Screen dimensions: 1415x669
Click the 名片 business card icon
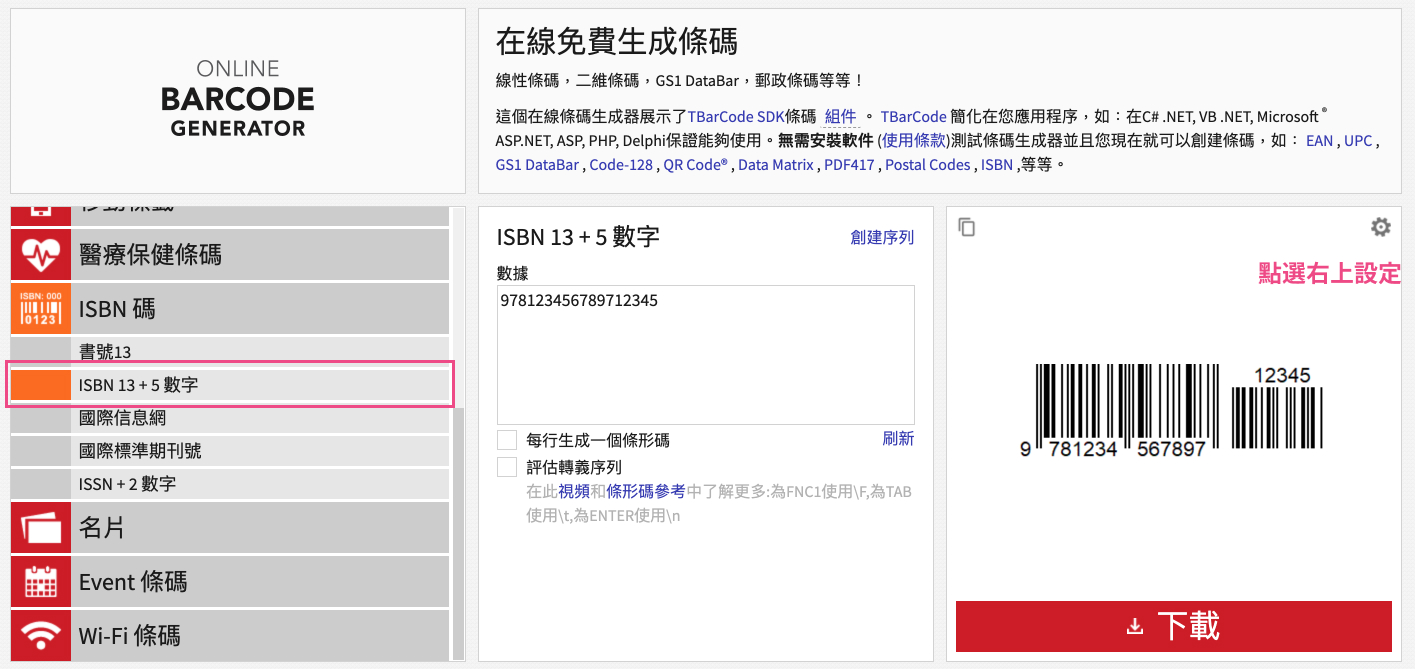click(x=41, y=527)
